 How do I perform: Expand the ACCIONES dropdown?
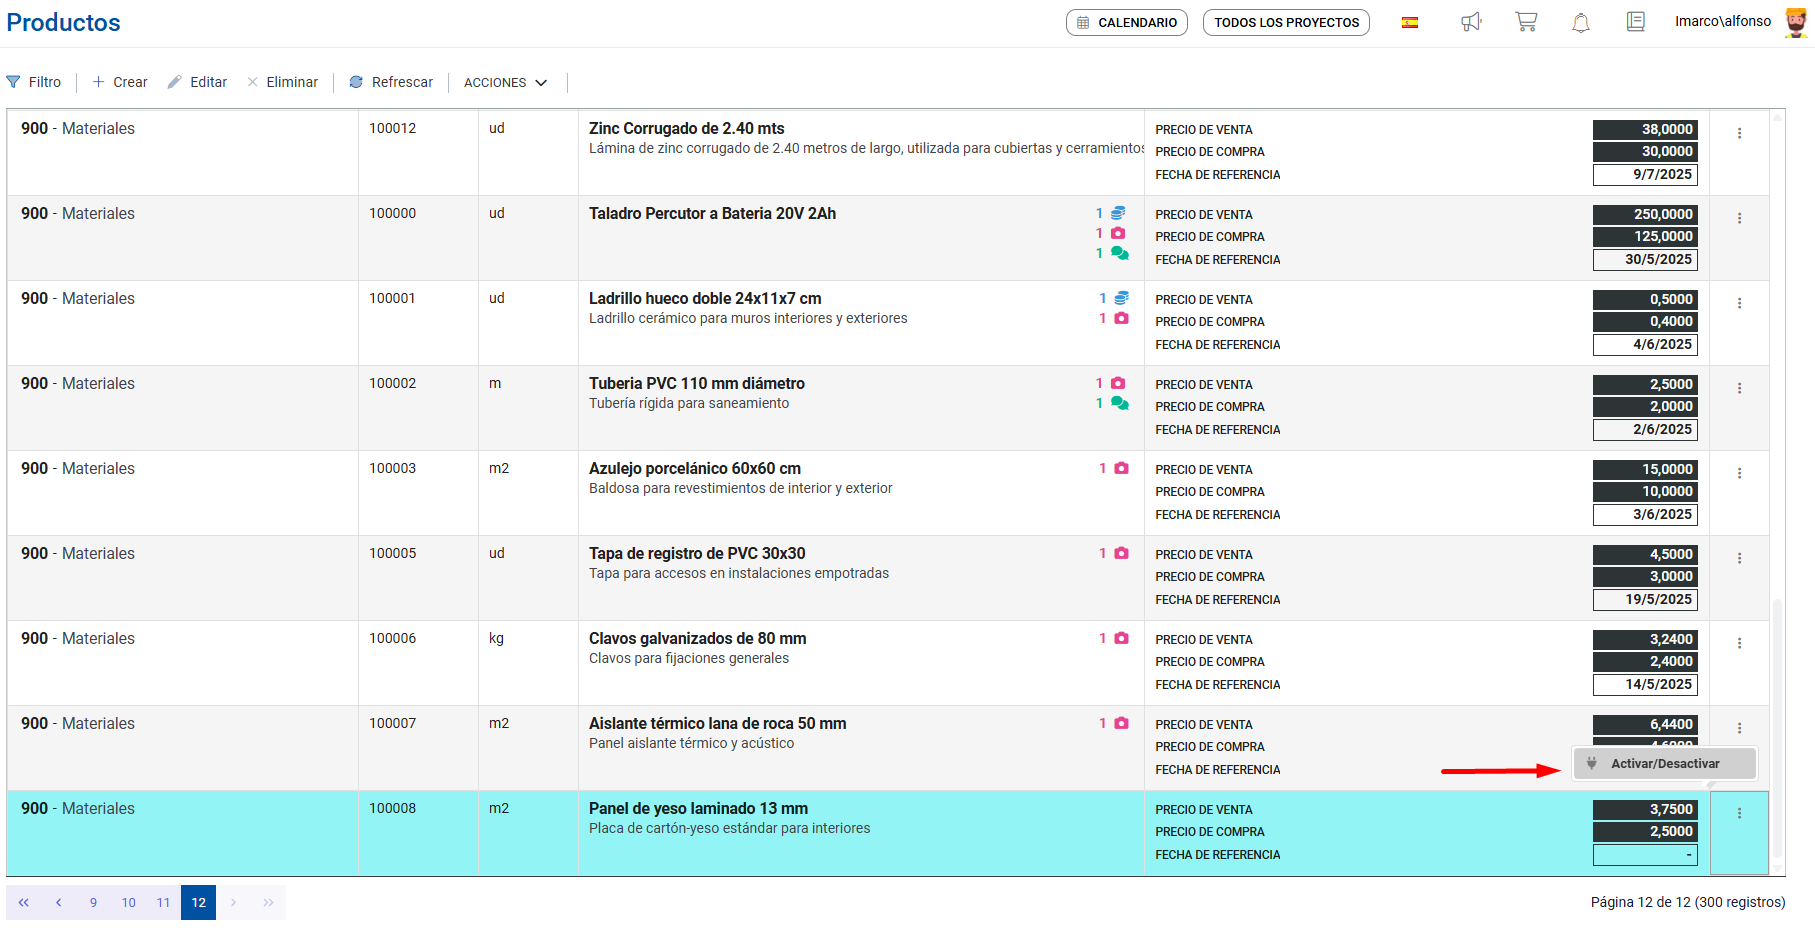(x=505, y=83)
